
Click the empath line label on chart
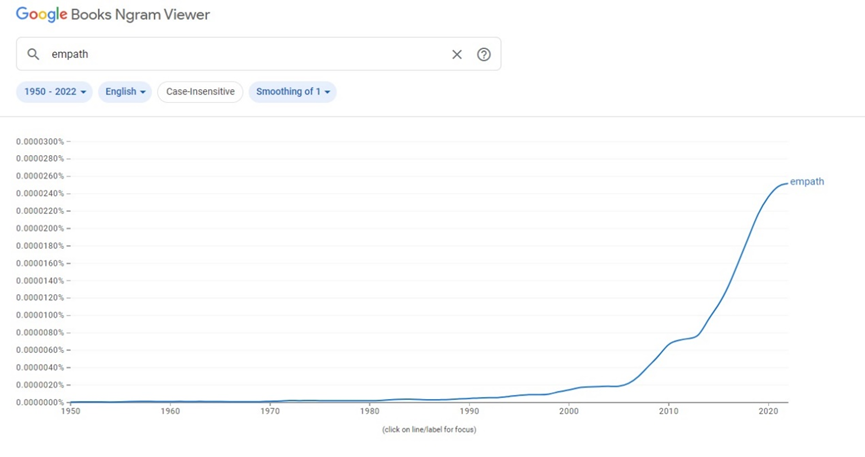coord(807,182)
